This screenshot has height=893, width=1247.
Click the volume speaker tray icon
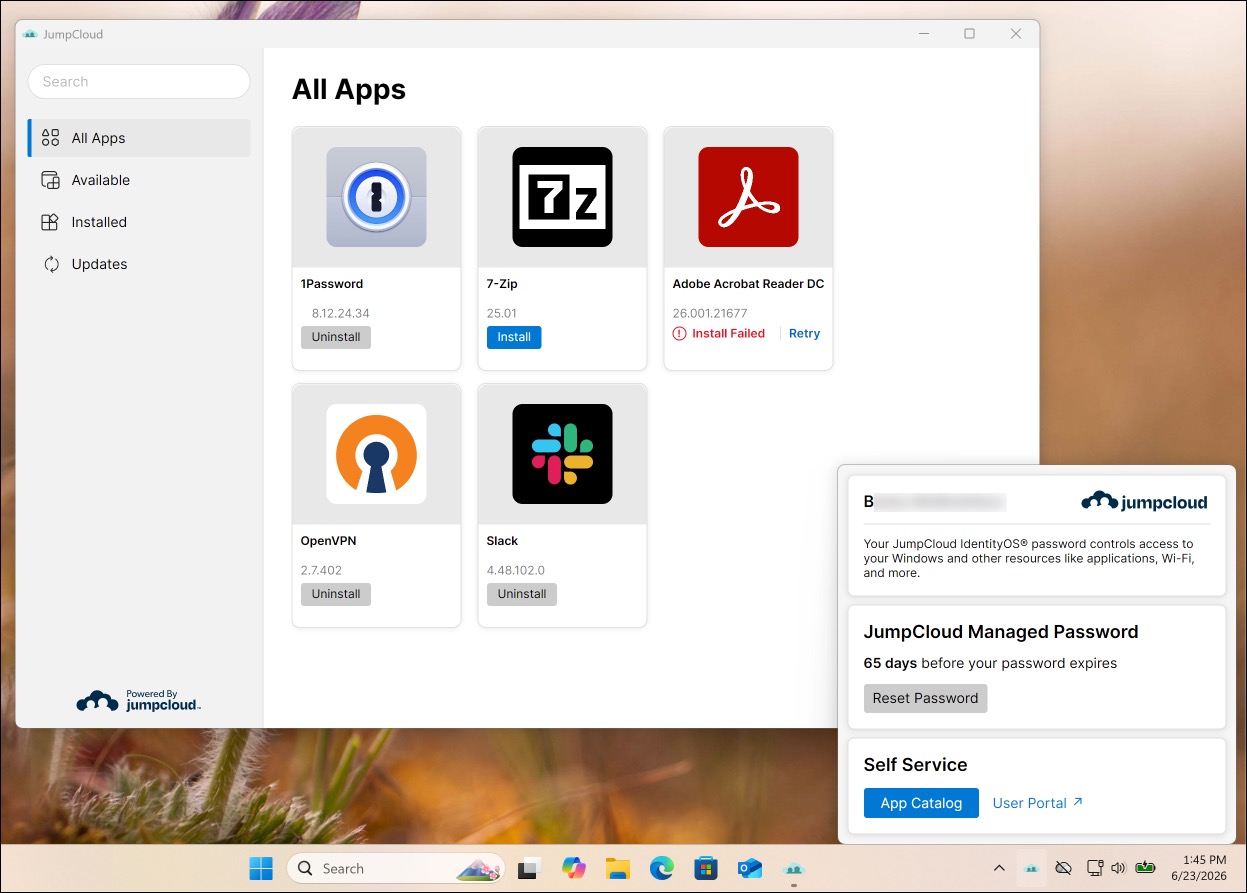click(x=1118, y=868)
